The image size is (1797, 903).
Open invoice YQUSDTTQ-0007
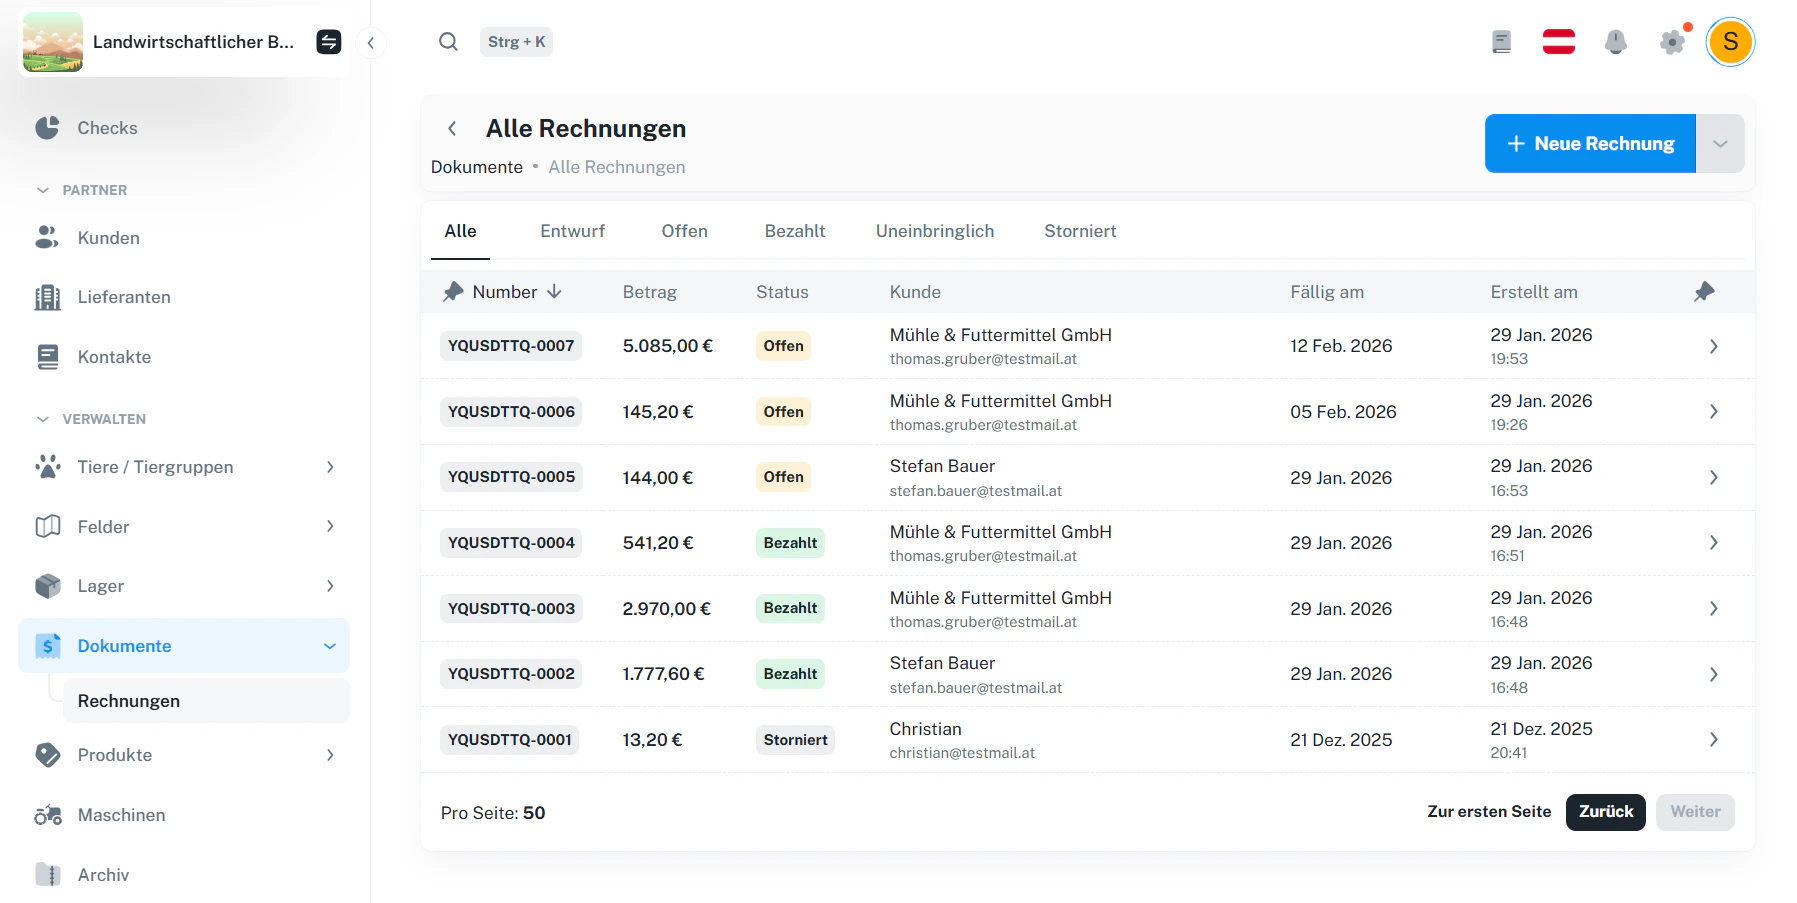(511, 346)
